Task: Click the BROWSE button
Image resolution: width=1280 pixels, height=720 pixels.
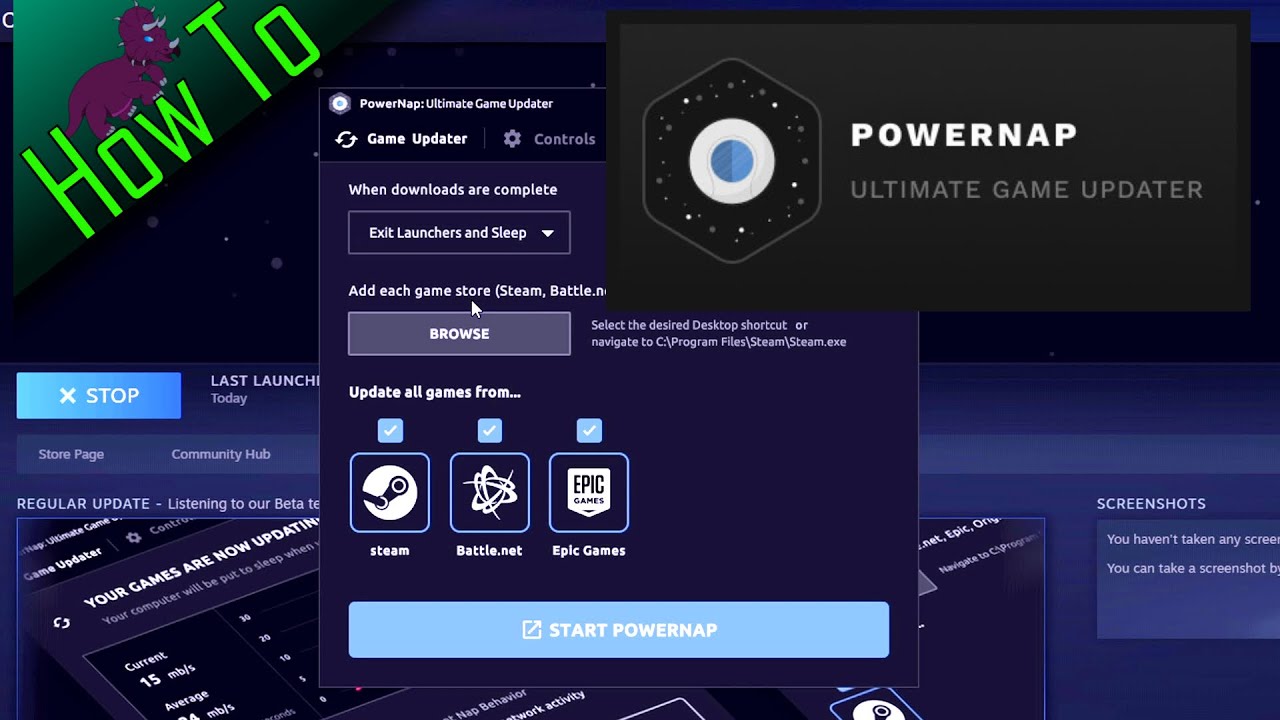Action: 459,334
